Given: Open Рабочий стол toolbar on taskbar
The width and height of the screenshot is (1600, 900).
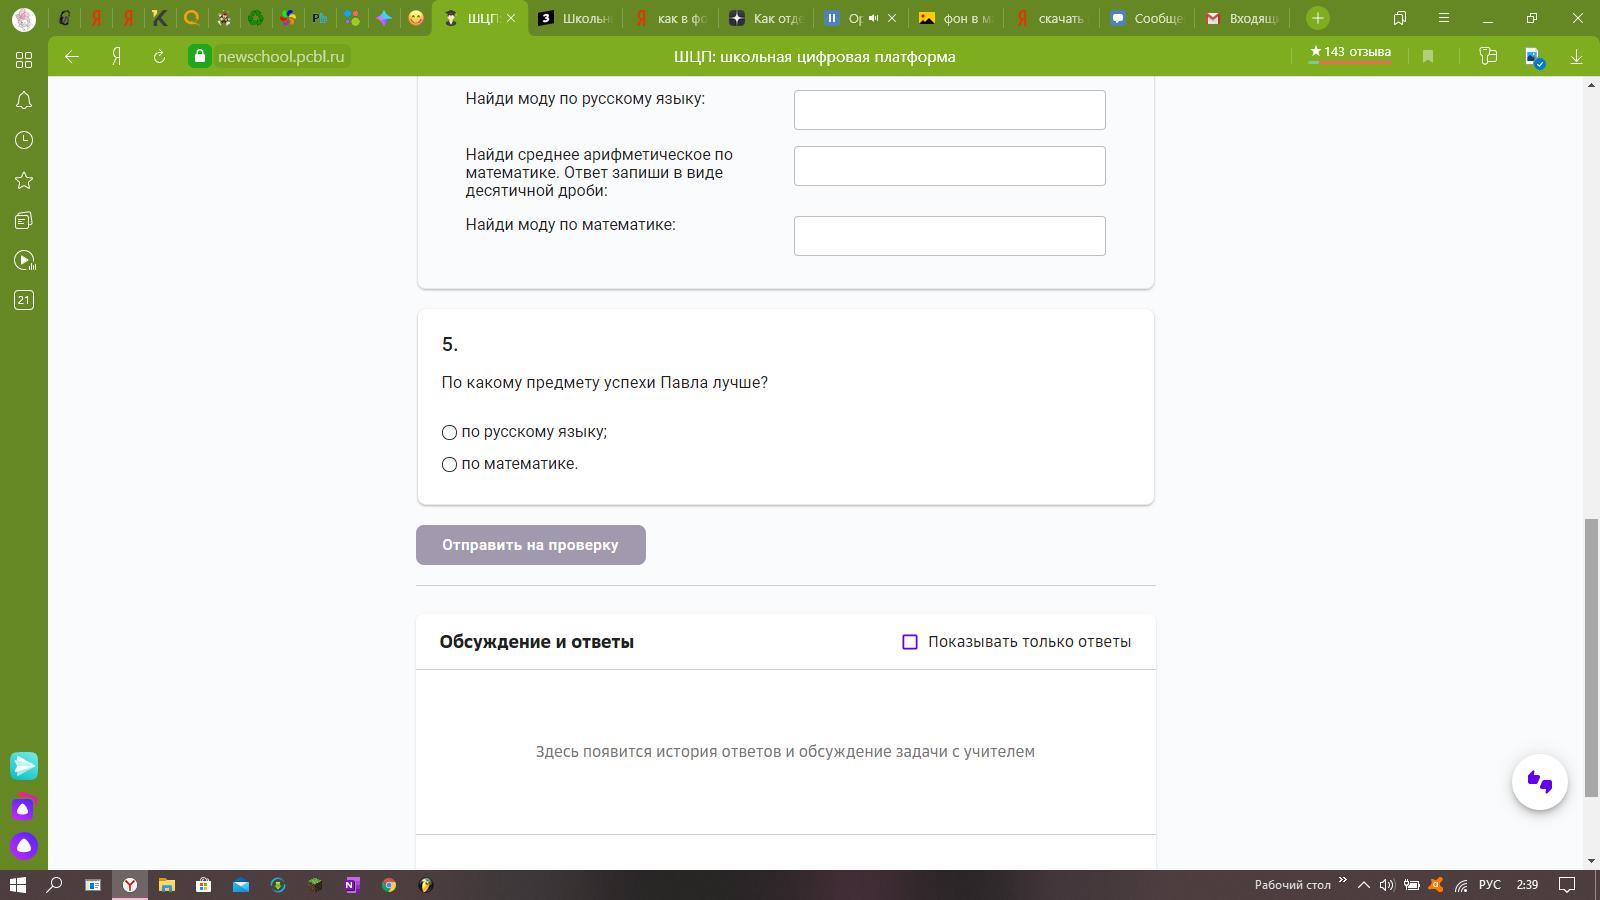Looking at the screenshot, I should click(1292, 885).
